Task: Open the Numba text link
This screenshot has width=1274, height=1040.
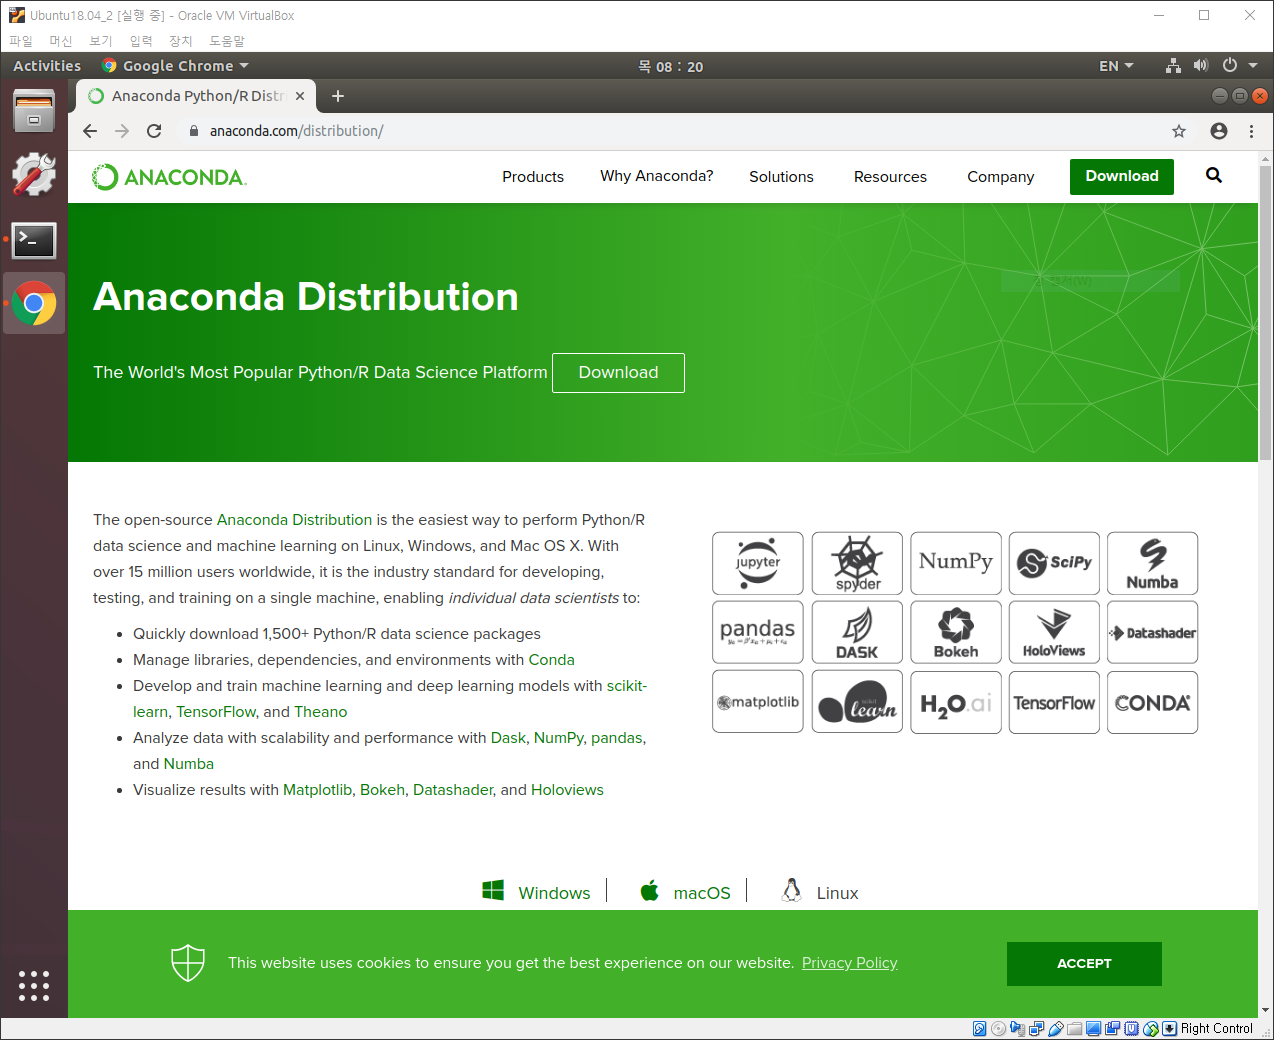Action: [189, 764]
